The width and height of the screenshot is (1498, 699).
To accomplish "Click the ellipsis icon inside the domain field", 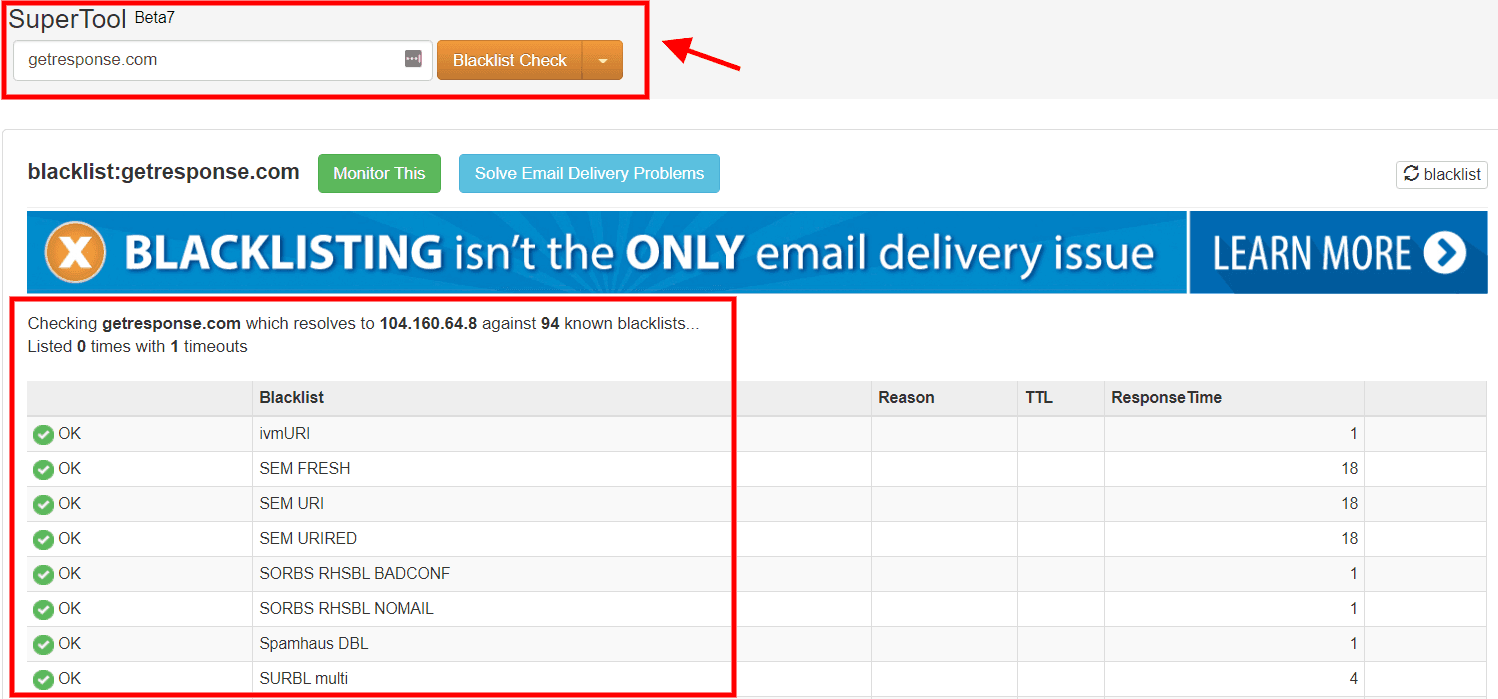I will pyautogui.click(x=413, y=60).
